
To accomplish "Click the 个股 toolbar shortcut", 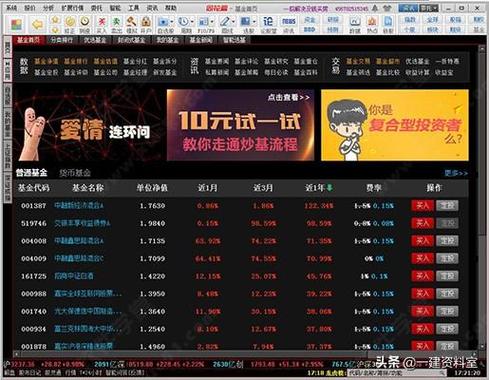I will 410,29.
